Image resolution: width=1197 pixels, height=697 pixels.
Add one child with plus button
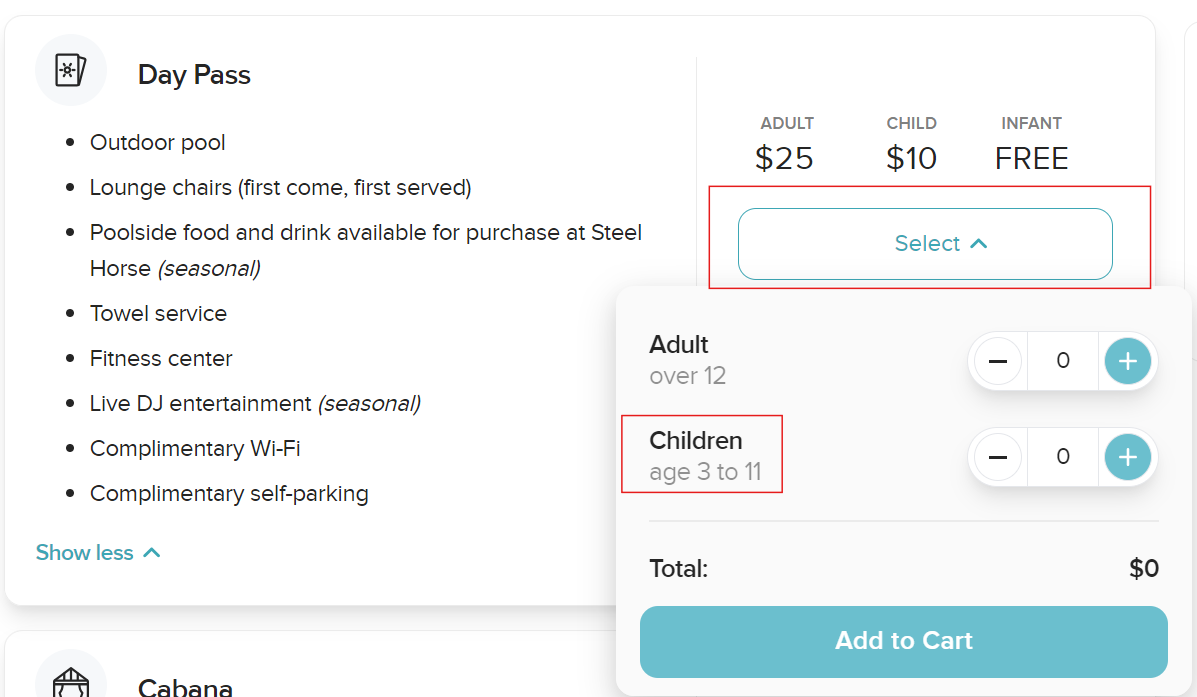pyautogui.click(x=1127, y=457)
